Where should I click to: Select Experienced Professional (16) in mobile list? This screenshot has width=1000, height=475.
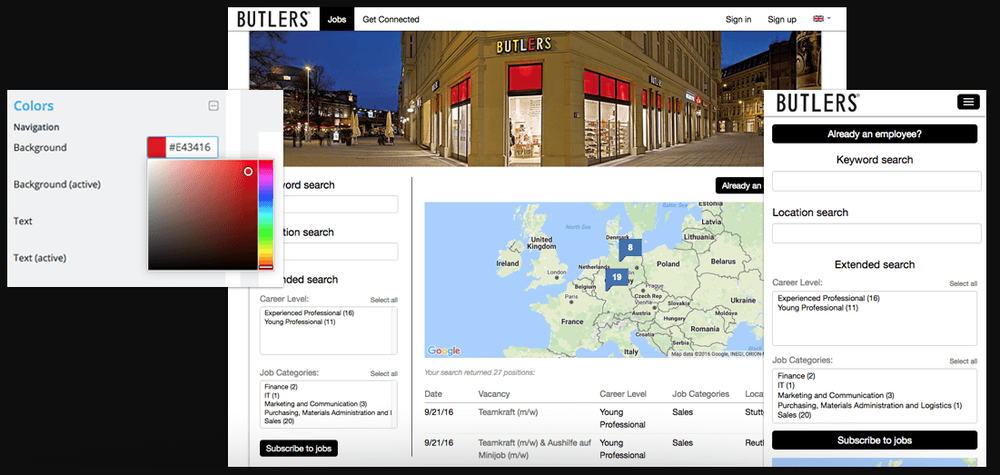point(829,298)
